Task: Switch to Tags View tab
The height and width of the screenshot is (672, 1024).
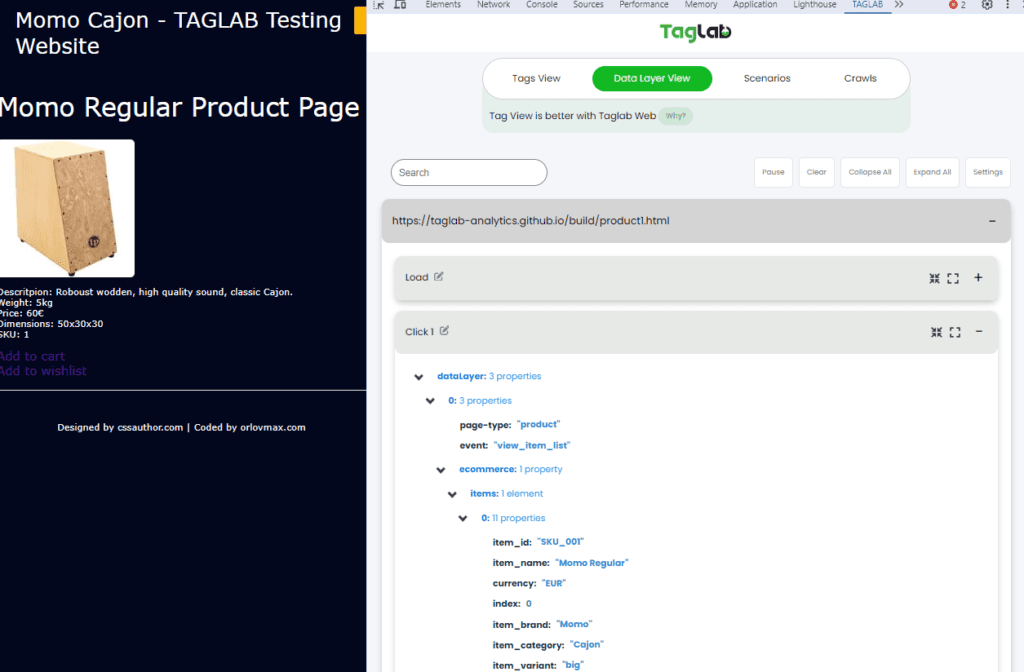Action: click(536, 78)
